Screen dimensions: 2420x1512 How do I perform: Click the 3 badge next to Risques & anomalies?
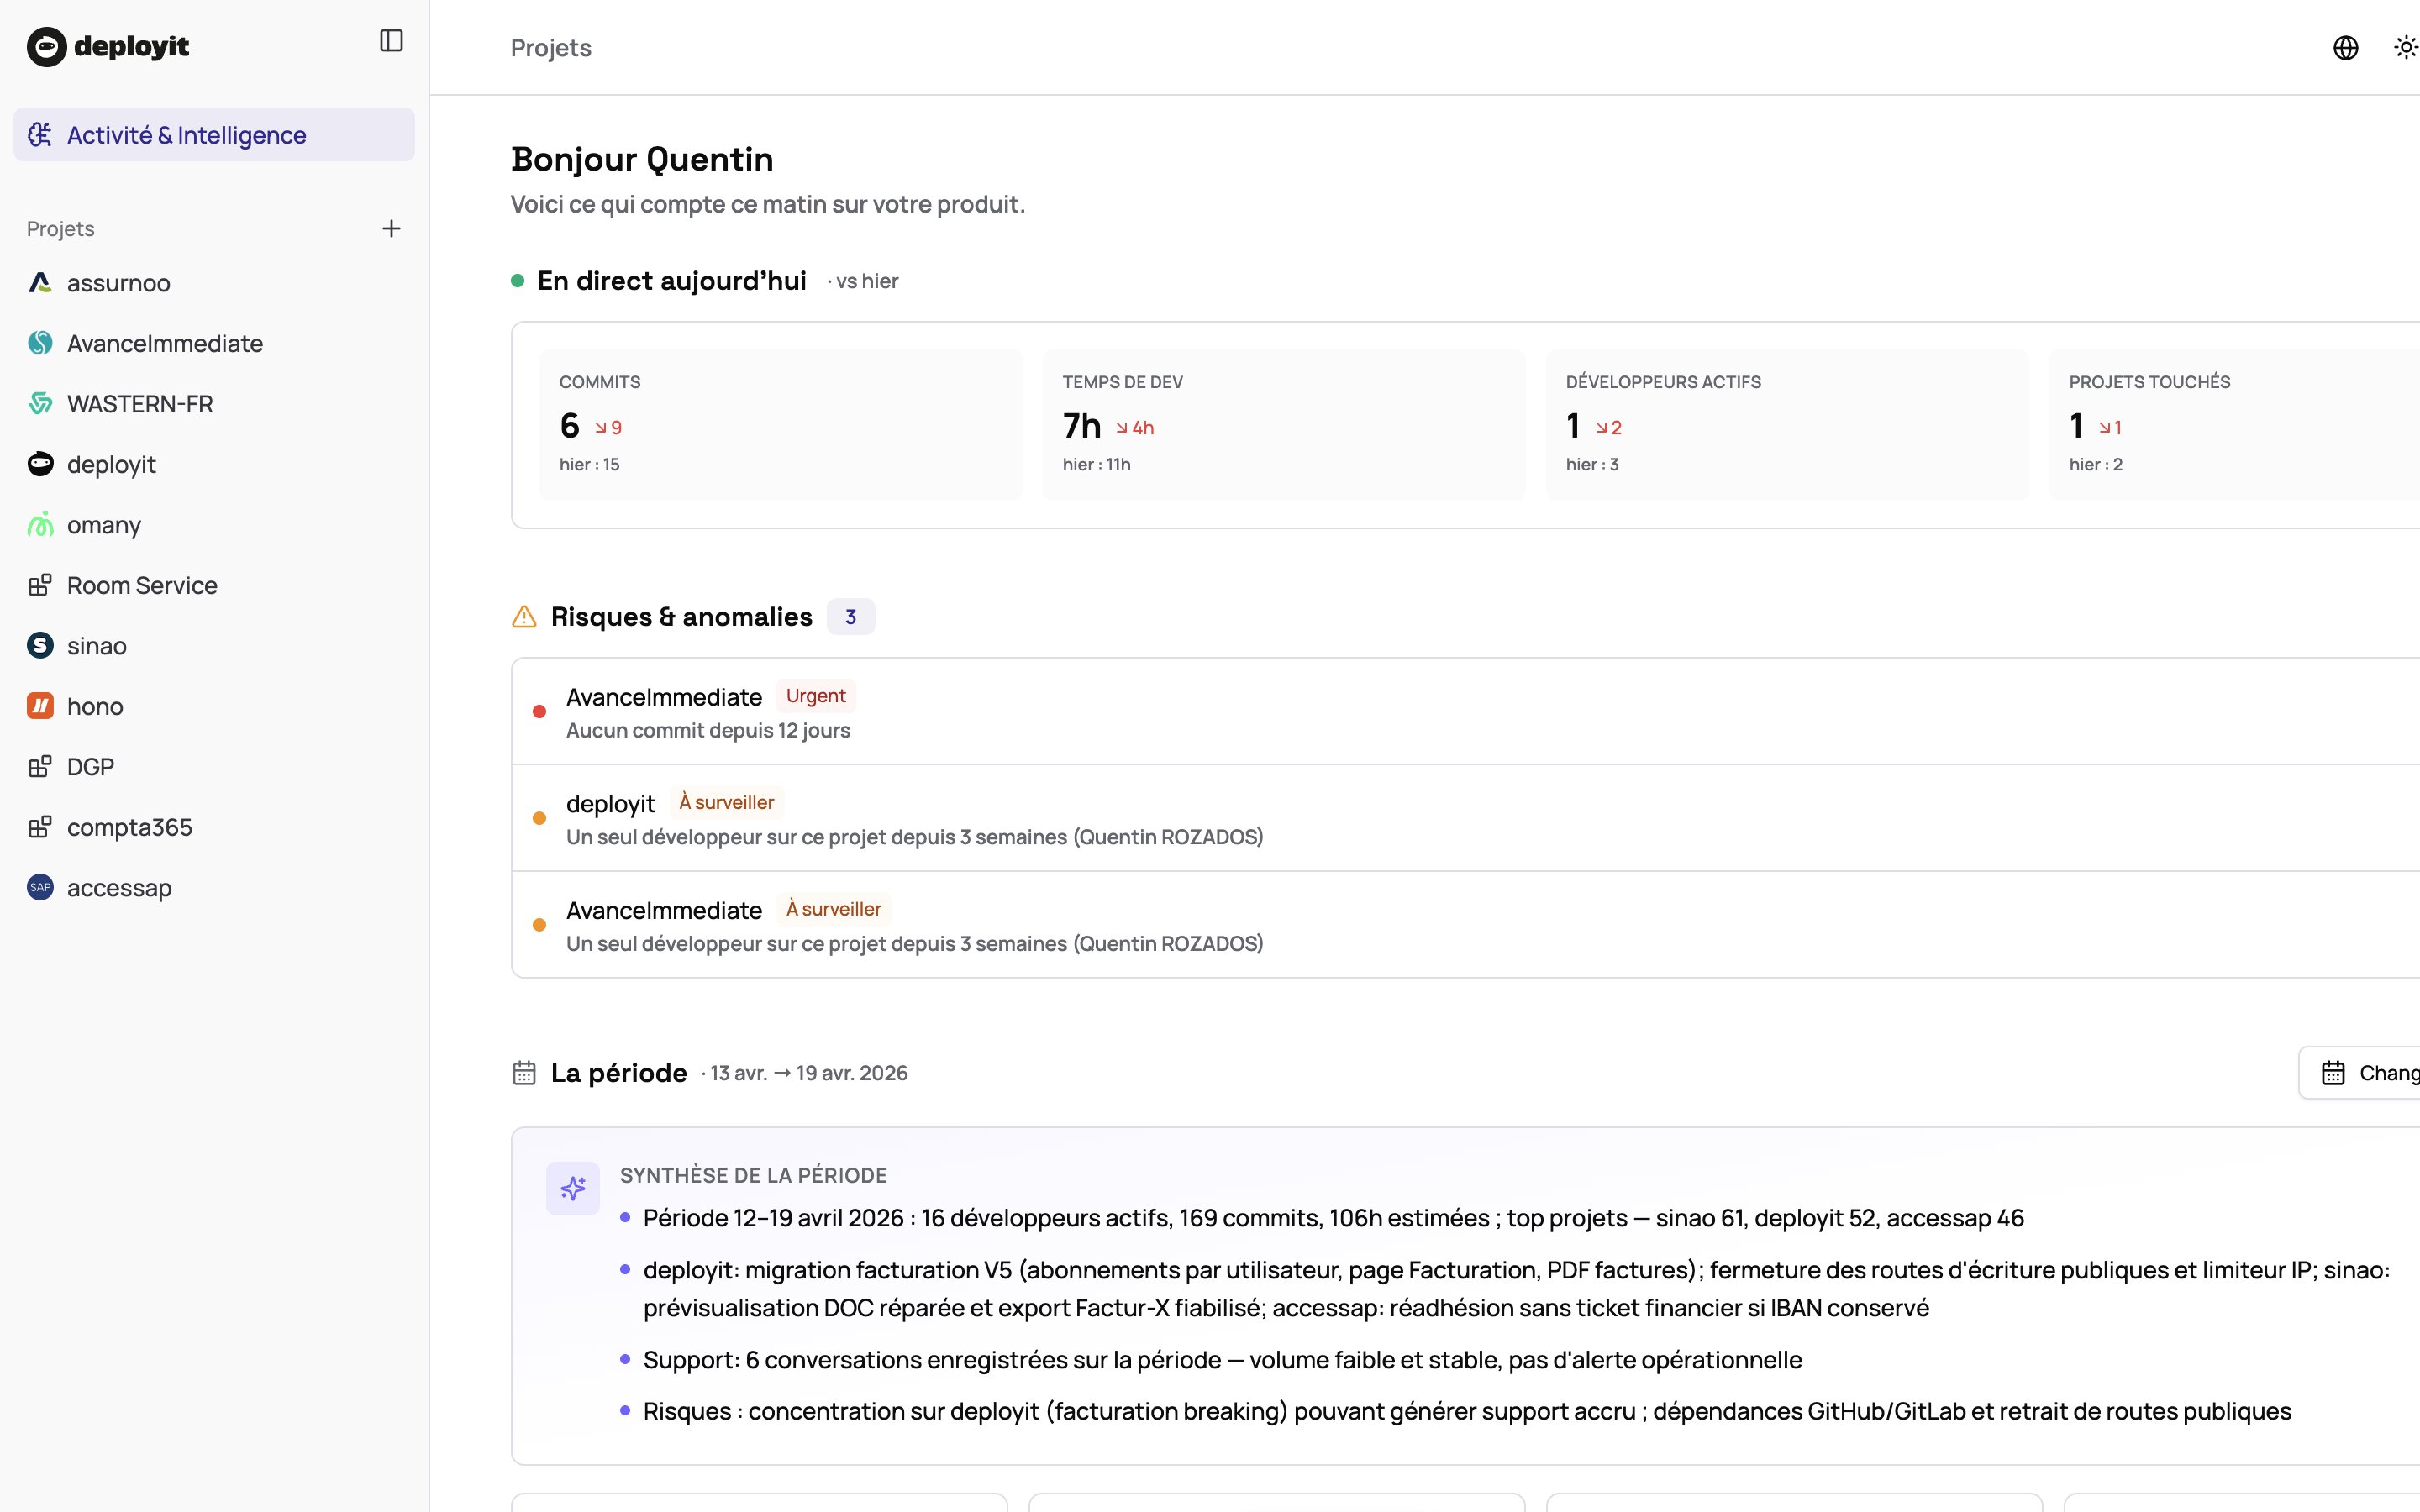click(x=851, y=616)
